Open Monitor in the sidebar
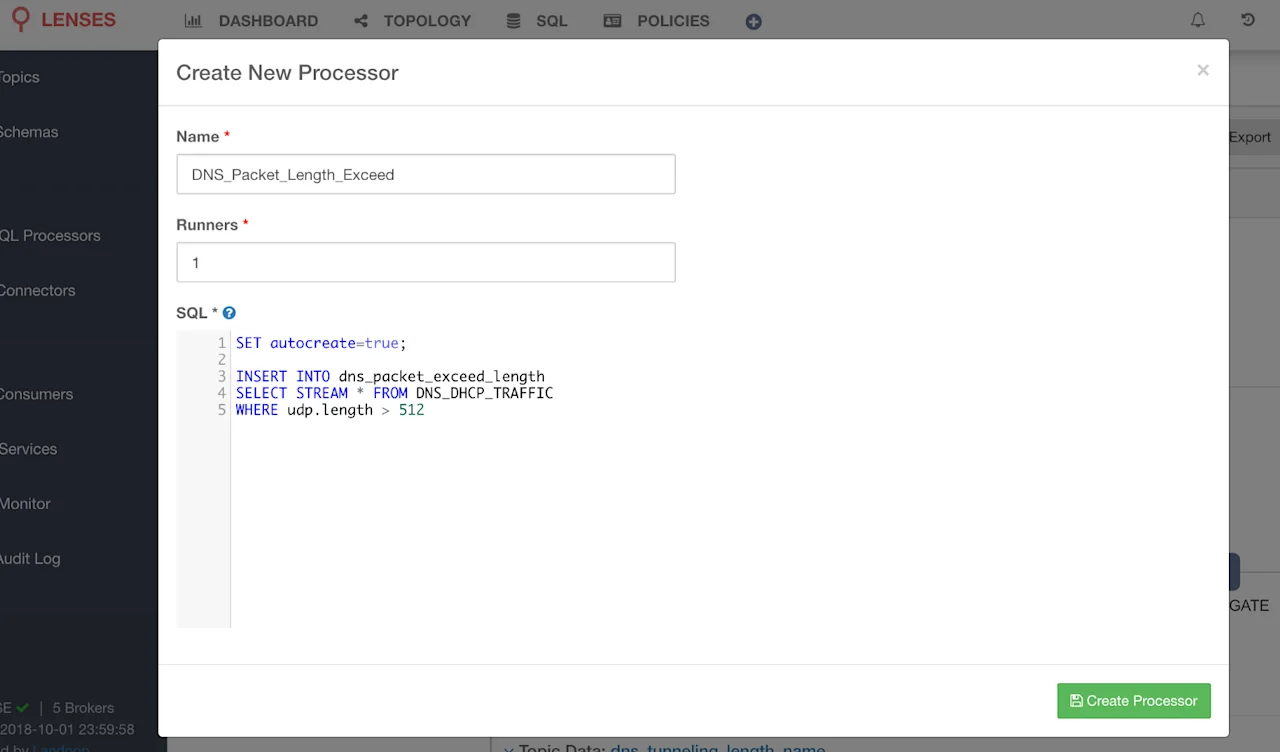 pos(25,504)
